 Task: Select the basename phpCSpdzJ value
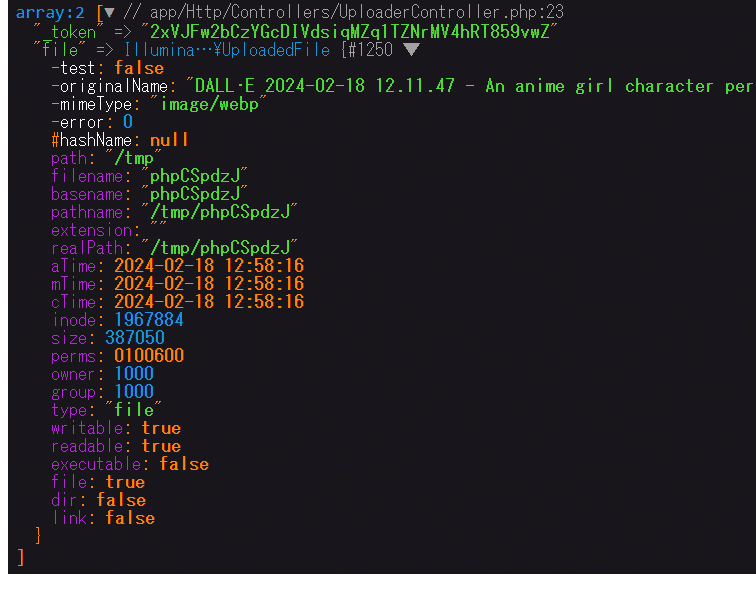194,194
